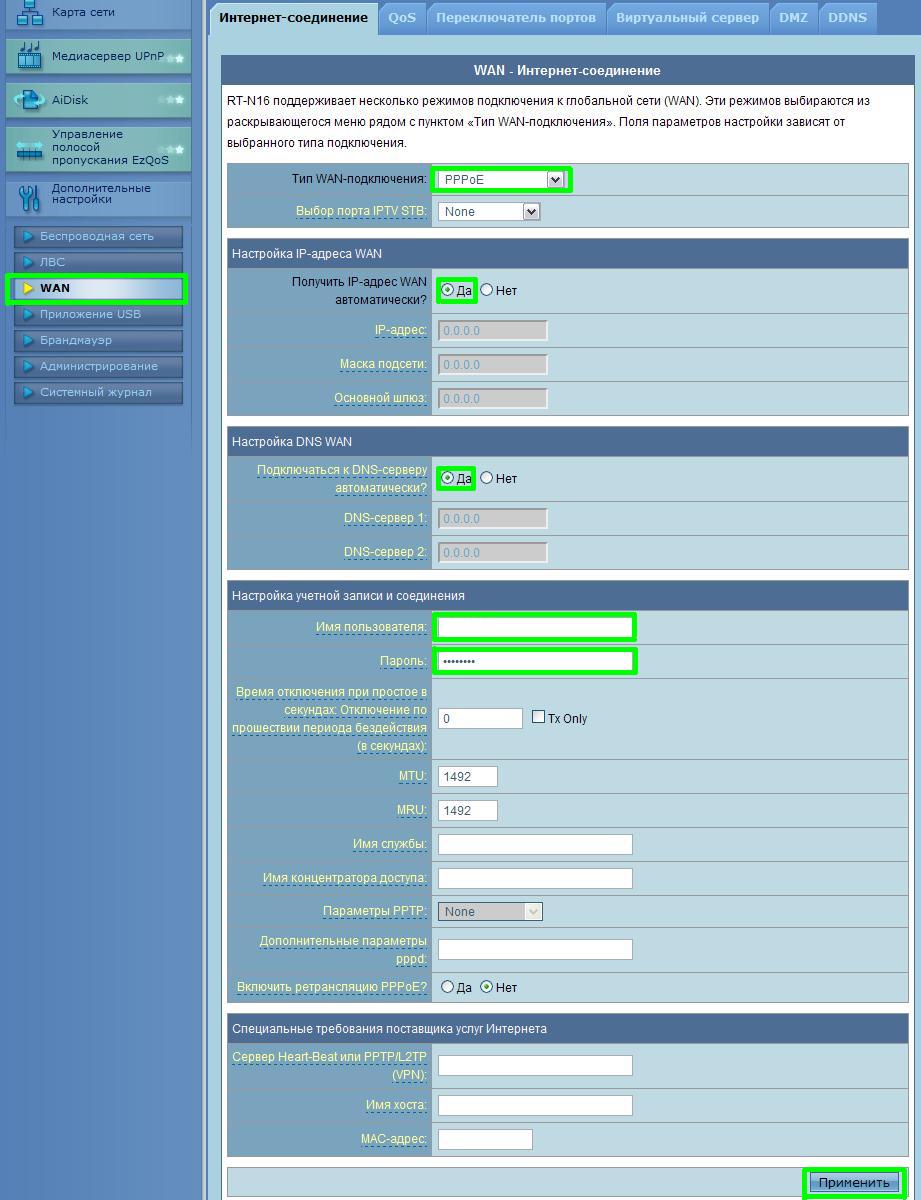The image size is (921, 1200).
Task: Click the Дополнительные настройки tools icon
Action: (x=30, y=197)
